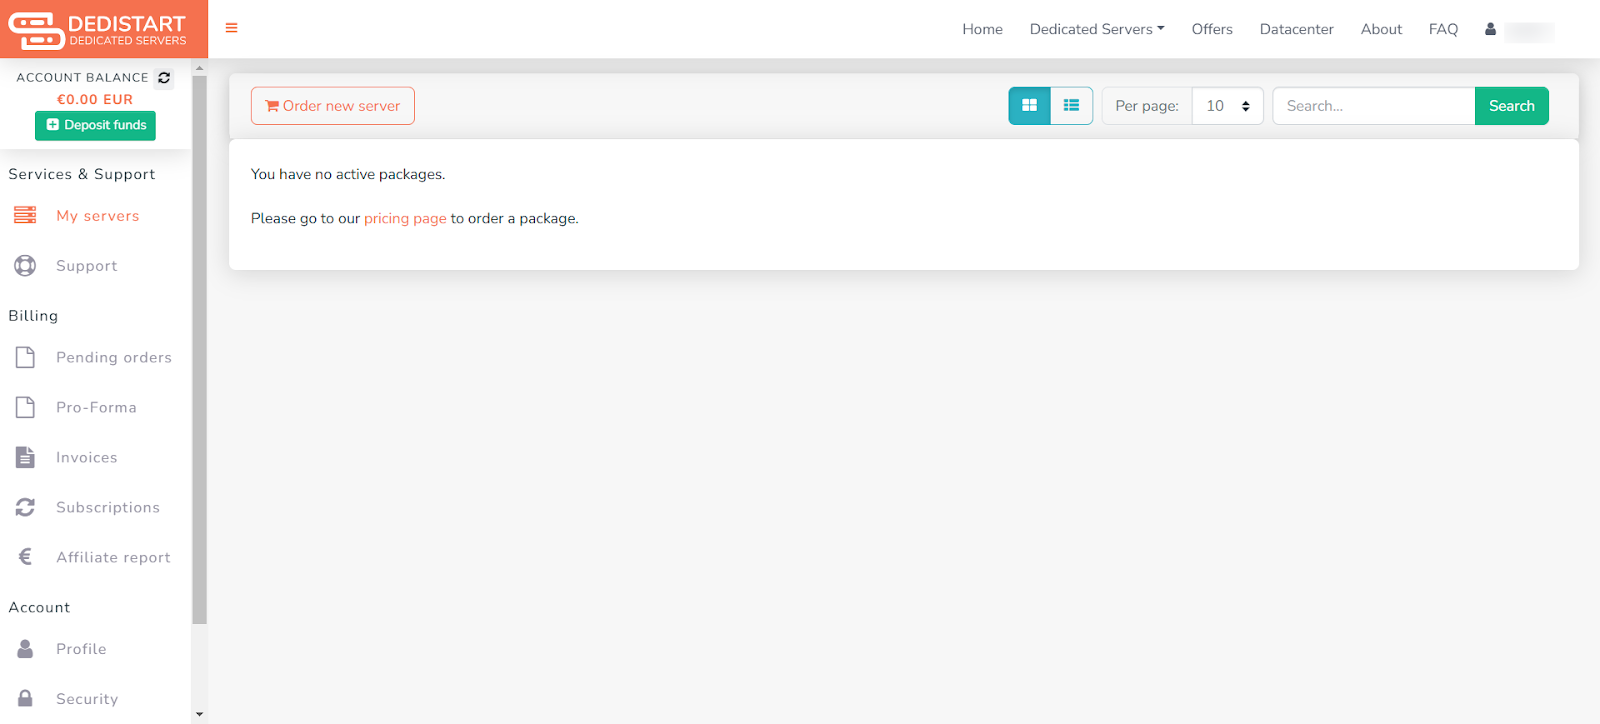Open Support in the sidebar
The height and width of the screenshot is (724, 1600).
(87, 266)
